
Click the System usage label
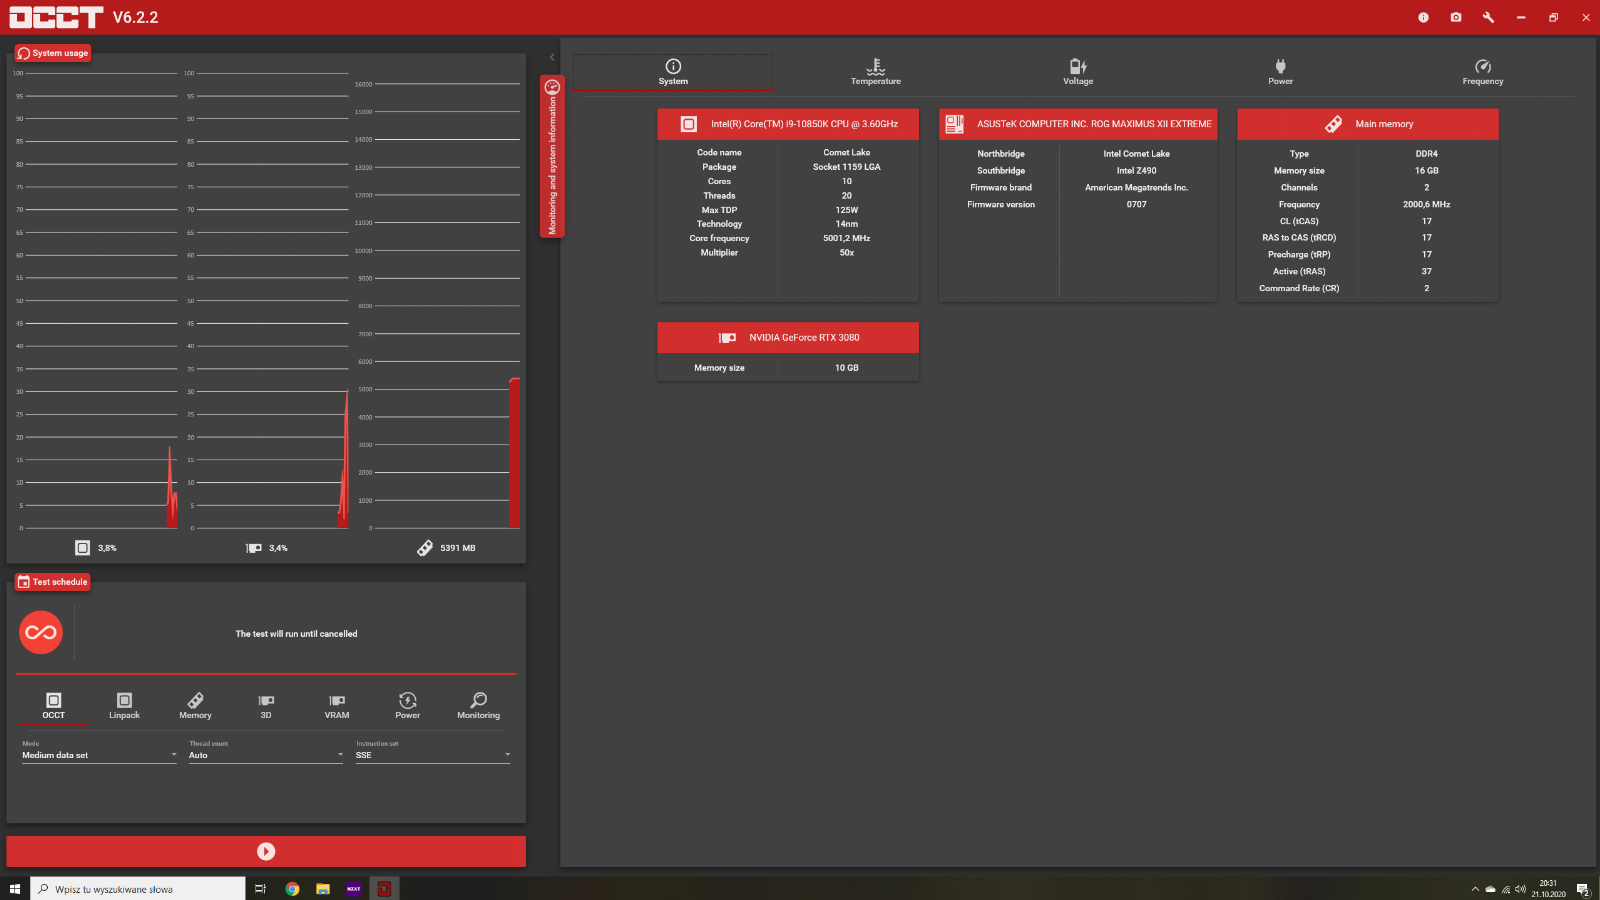click(53, 53)
